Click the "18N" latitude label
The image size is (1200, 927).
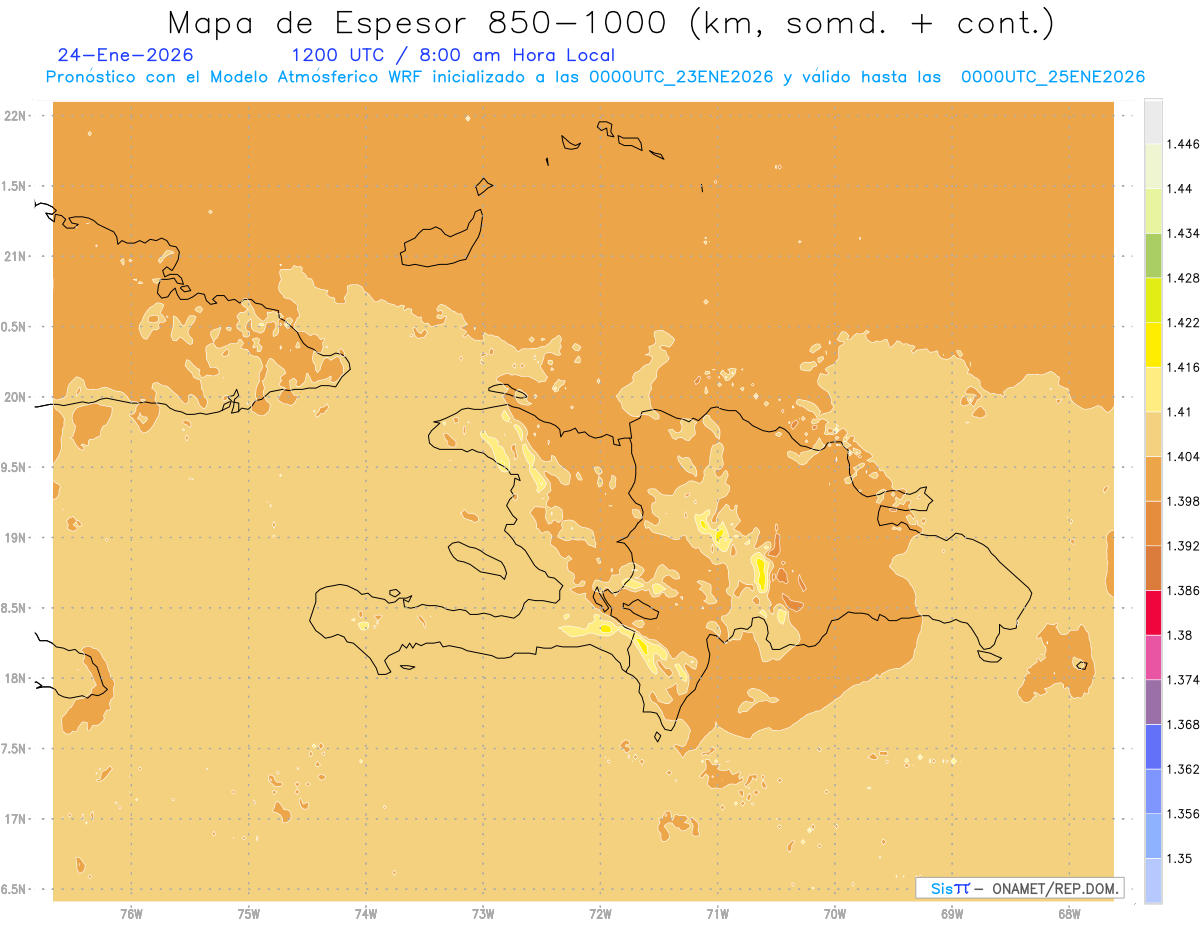[16, 678]
